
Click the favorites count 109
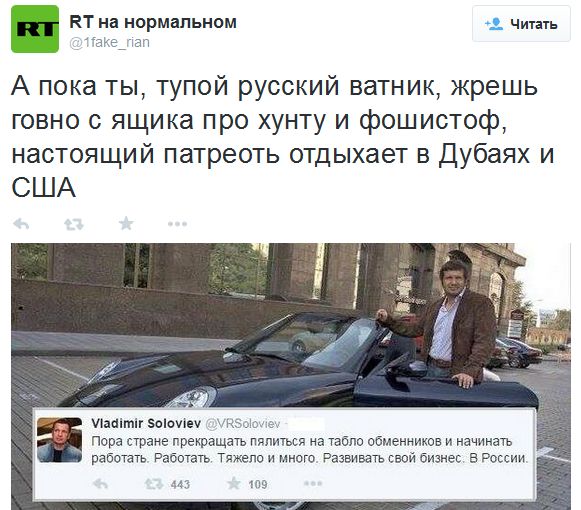258,484
